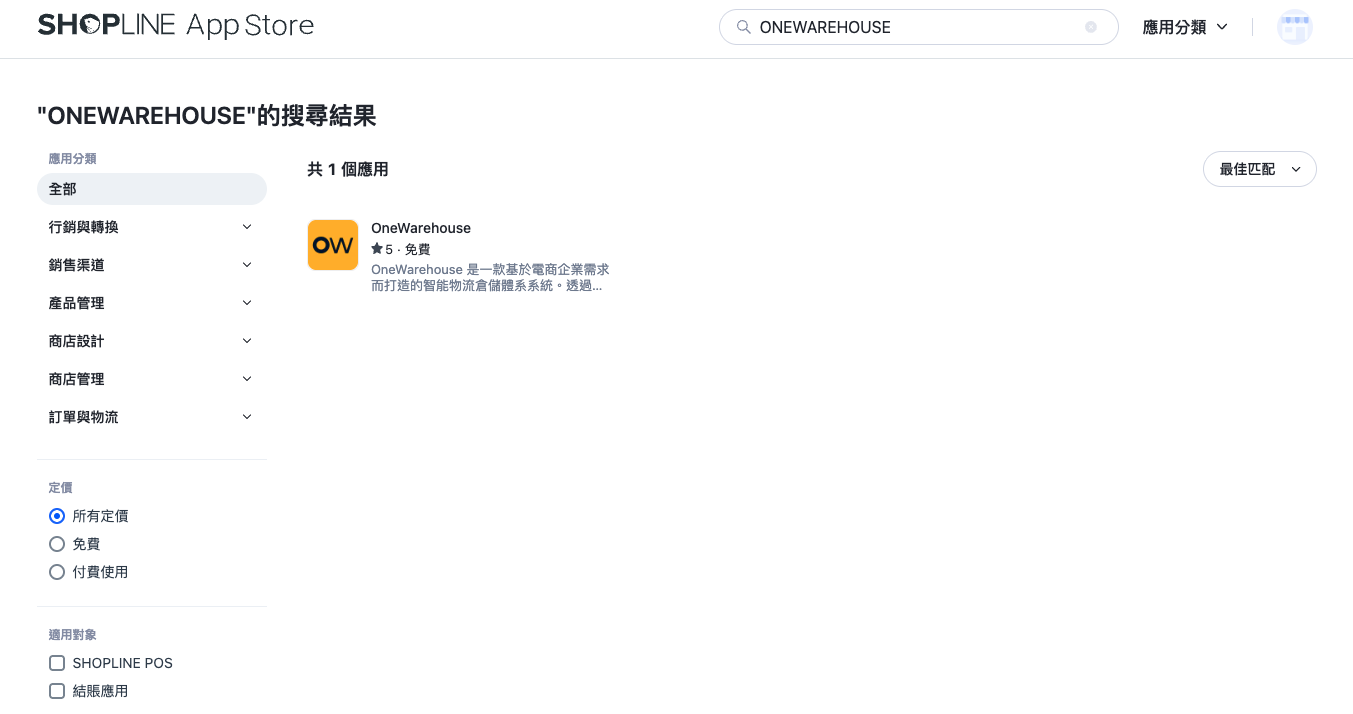Viewport: 1353px width, 714px height.
Task: Select the 商店管理 category label
Action: point(77,379)
